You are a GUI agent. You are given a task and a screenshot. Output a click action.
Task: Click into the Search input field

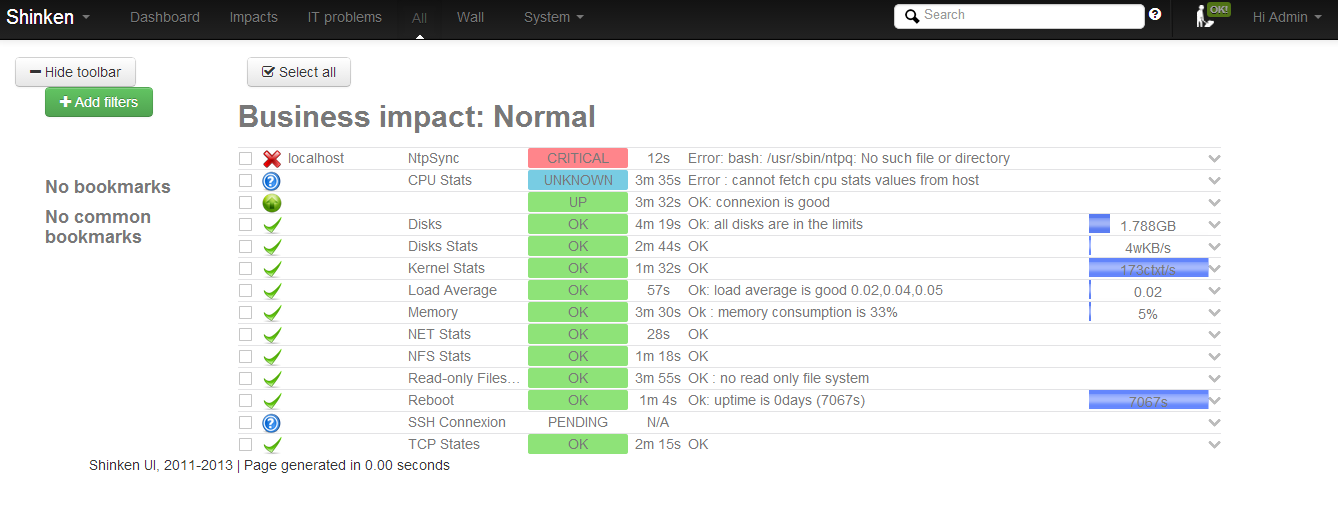pos(1019,16)
